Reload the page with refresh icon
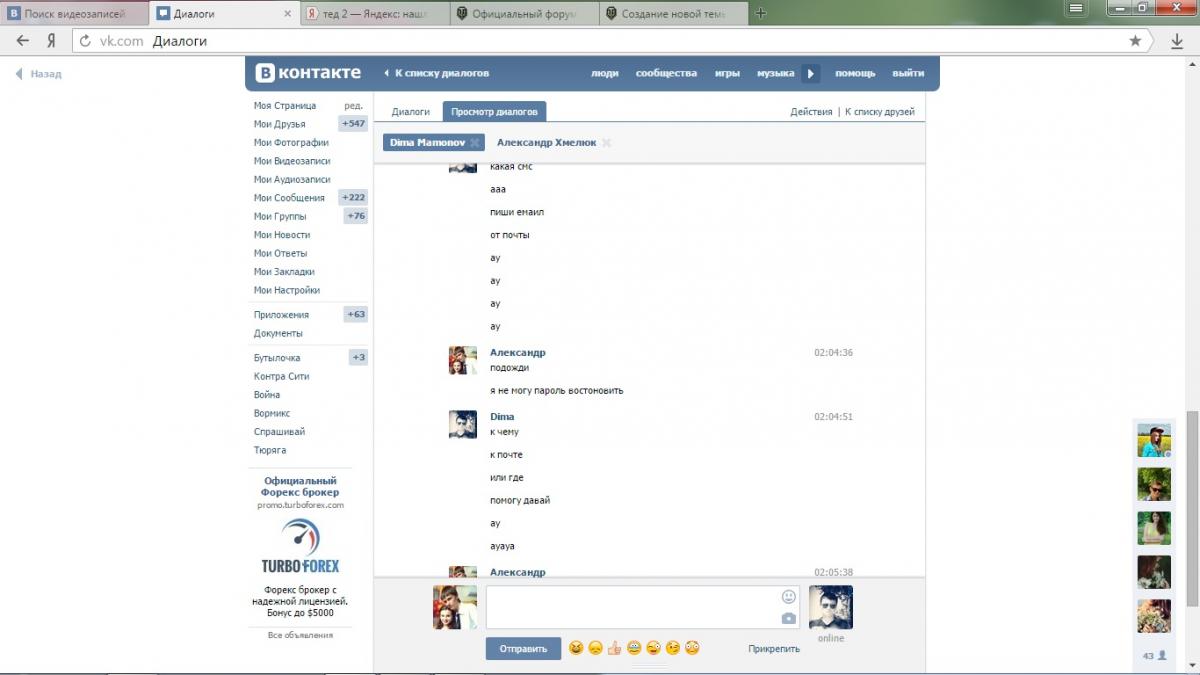1200x675 pixels. [85, 41]
